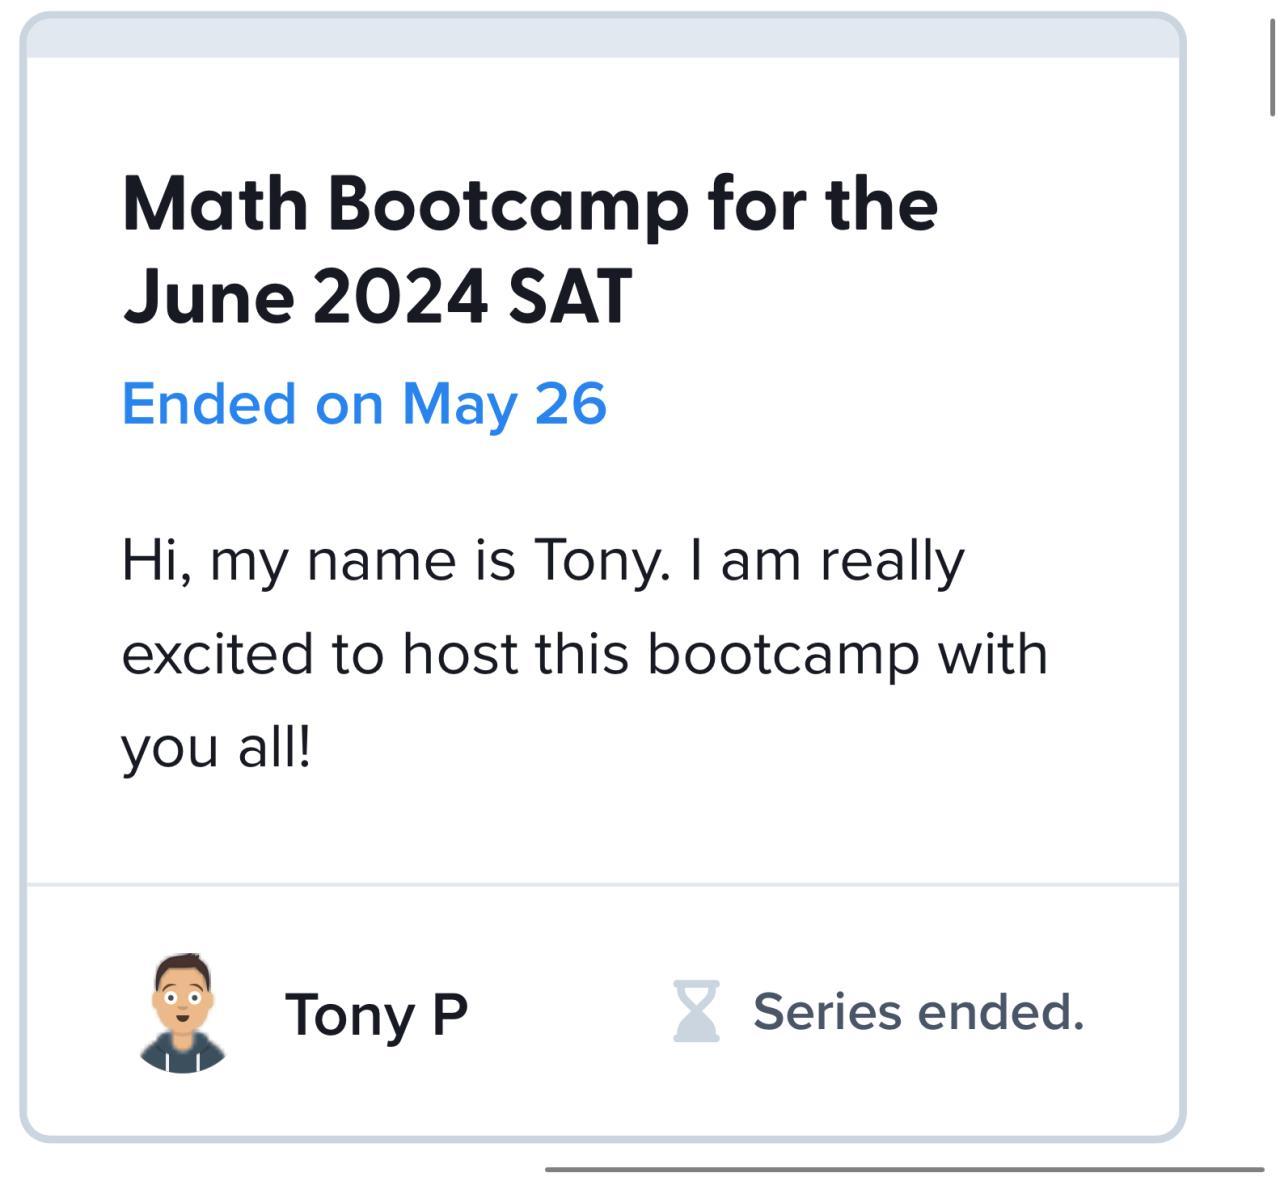Select the Series ended status label
Image resolution: width=1280 pixels, height=1177 pixels.
pos(917,1012)
